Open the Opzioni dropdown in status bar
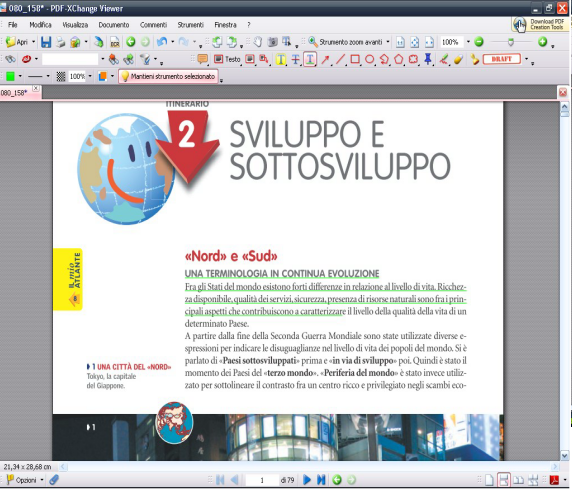The image size is (572, 489). (x=42, y=480)
